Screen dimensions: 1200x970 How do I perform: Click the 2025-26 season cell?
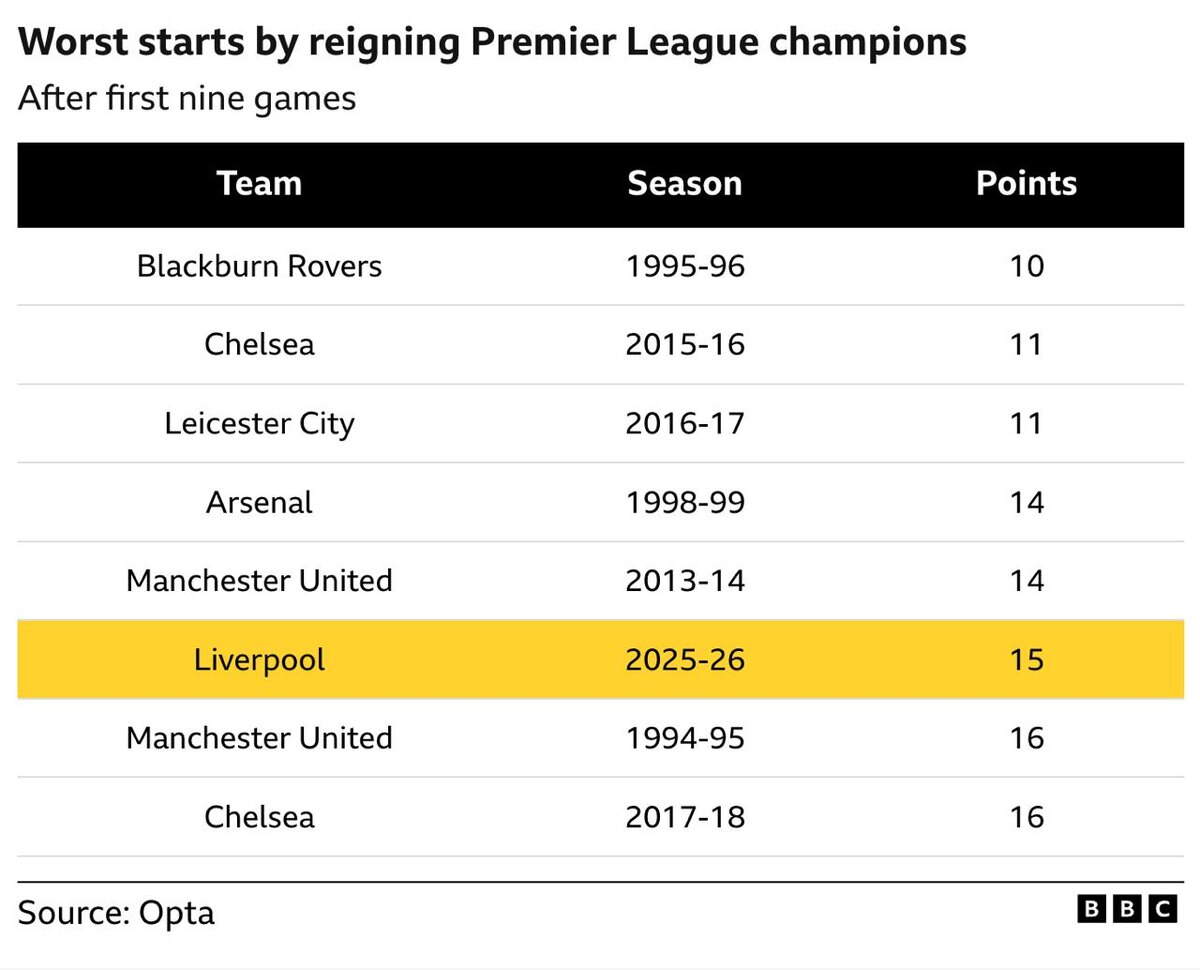tap(685, 660)
